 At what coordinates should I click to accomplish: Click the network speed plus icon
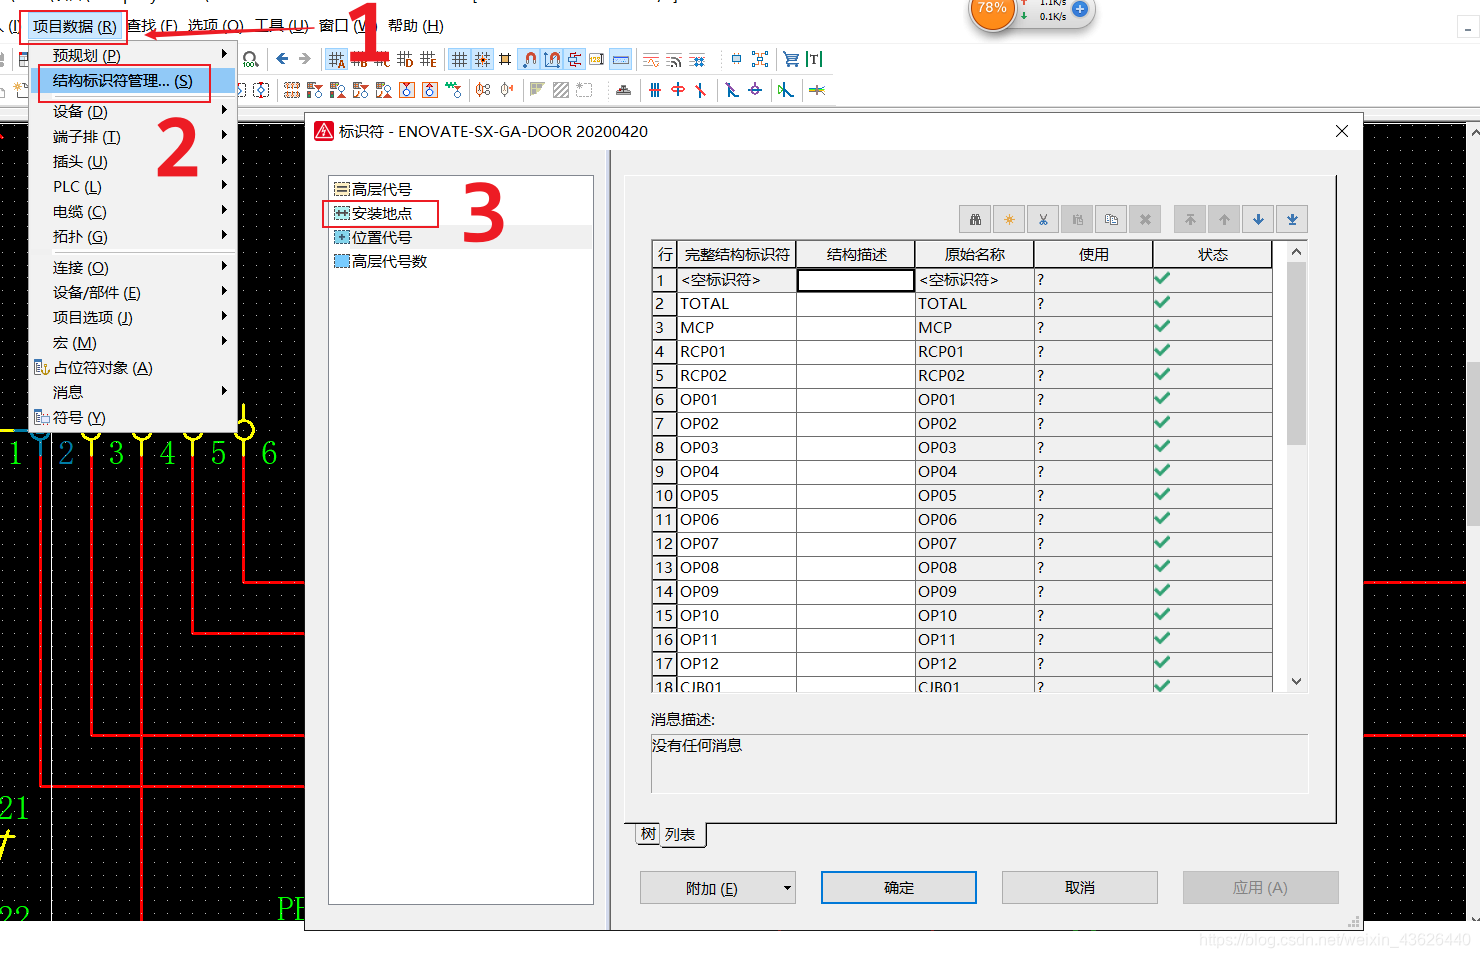tap(1080, 9)
